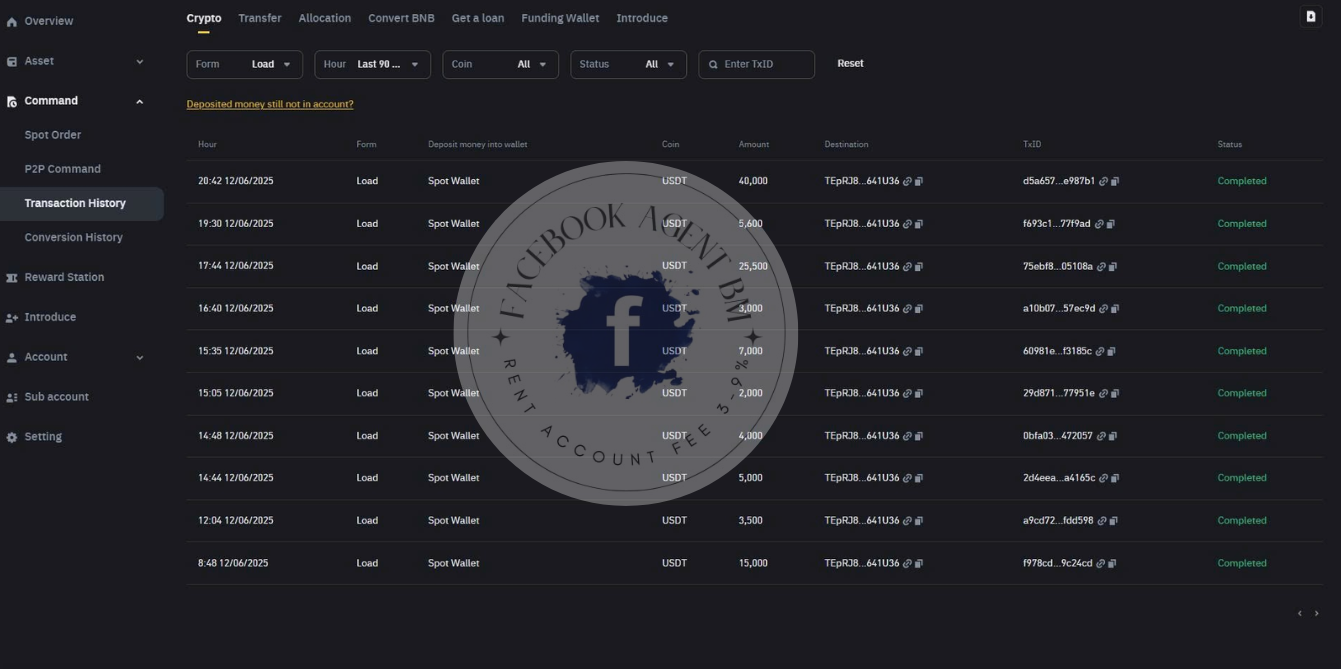Open destination link for the 3,500 USDT row

click(908, 521)
